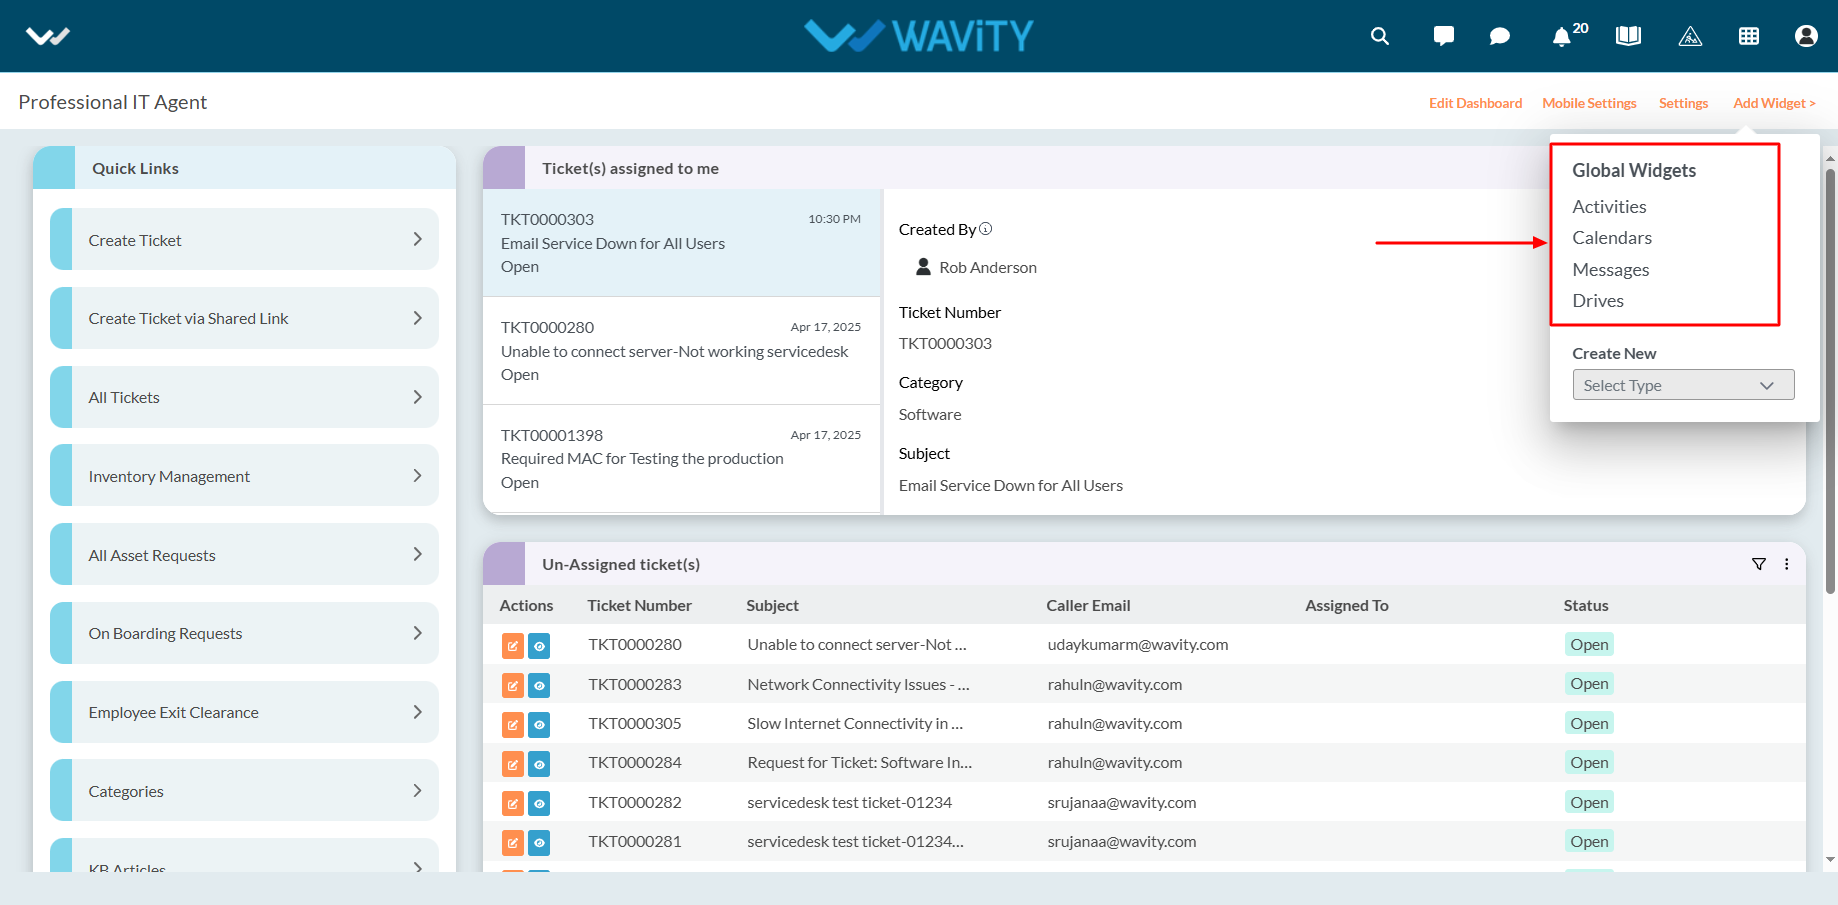View ticket TKT0000283 using the blue eye icon

coord(539,685)
